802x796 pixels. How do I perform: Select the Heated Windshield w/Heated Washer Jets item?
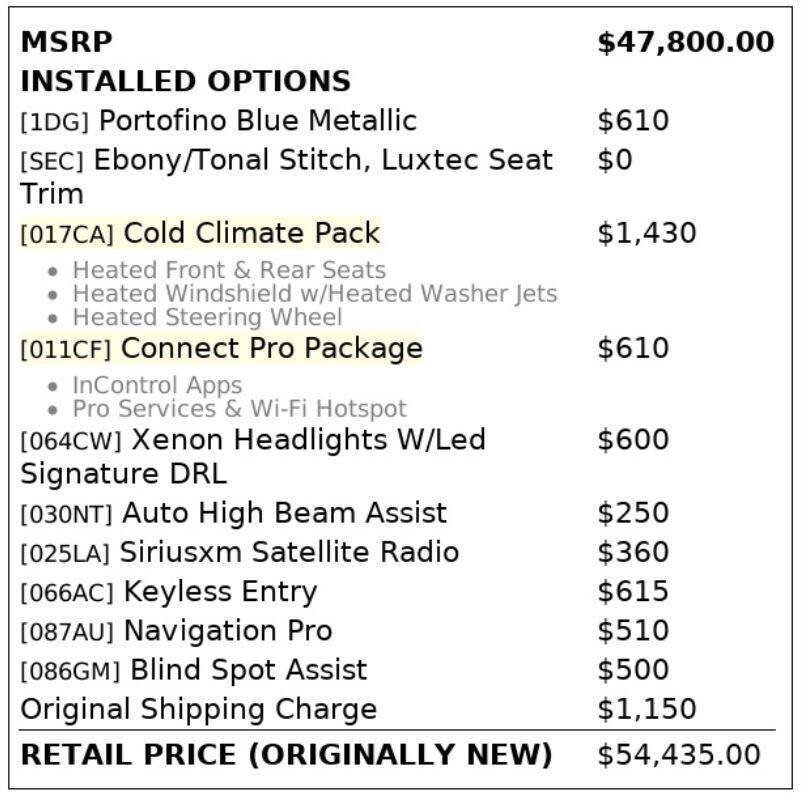[x=315, y=294]
